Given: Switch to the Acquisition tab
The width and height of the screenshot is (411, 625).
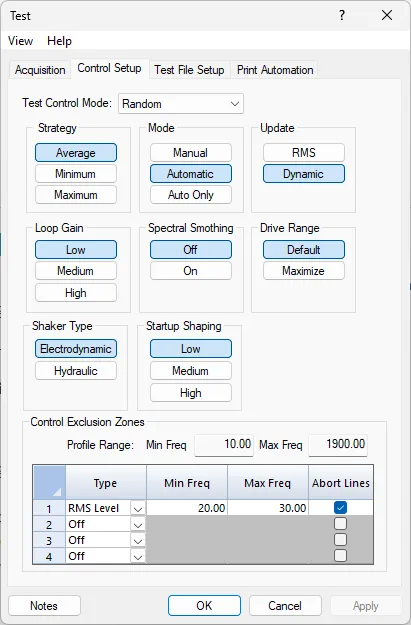Looking at the screenshot, I should pyautogui.click(x=40, y=70).
